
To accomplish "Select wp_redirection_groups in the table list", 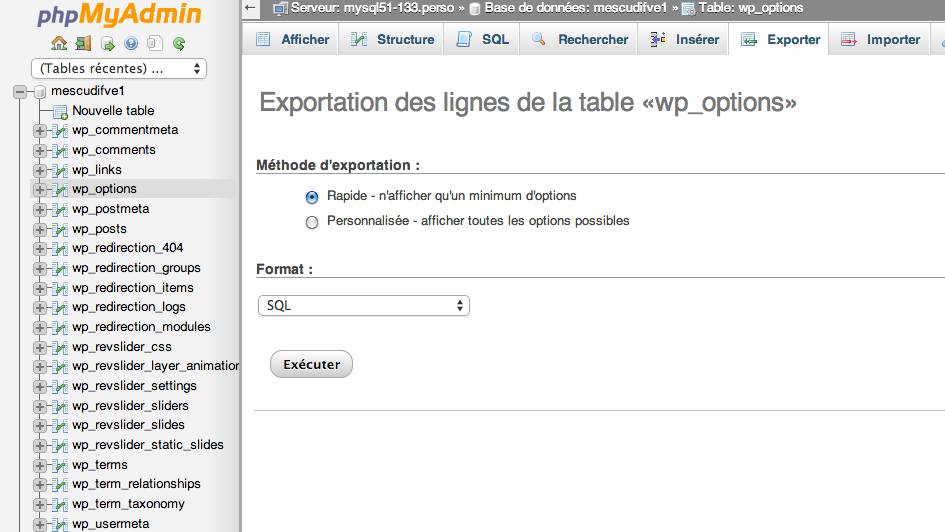I will pos(136,268).
